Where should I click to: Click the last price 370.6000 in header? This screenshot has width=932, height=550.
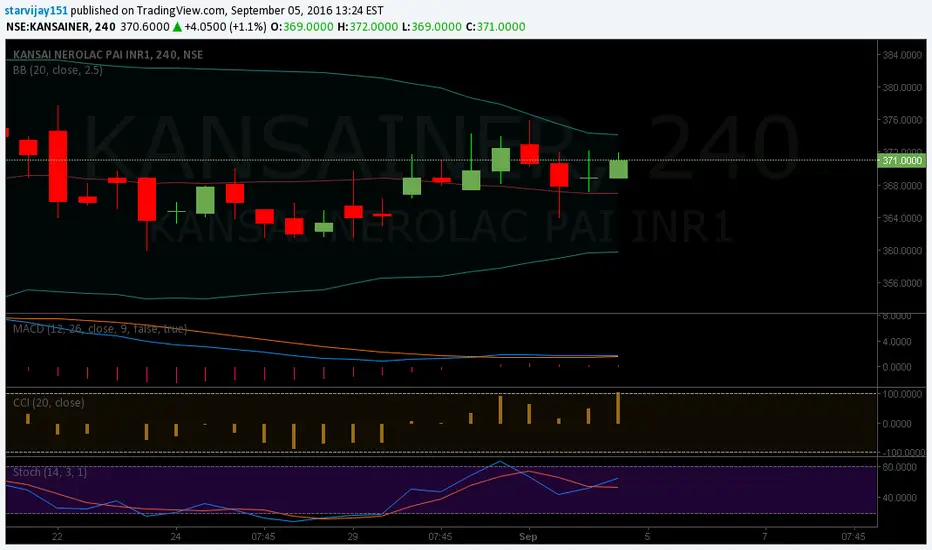click(145, 27)
